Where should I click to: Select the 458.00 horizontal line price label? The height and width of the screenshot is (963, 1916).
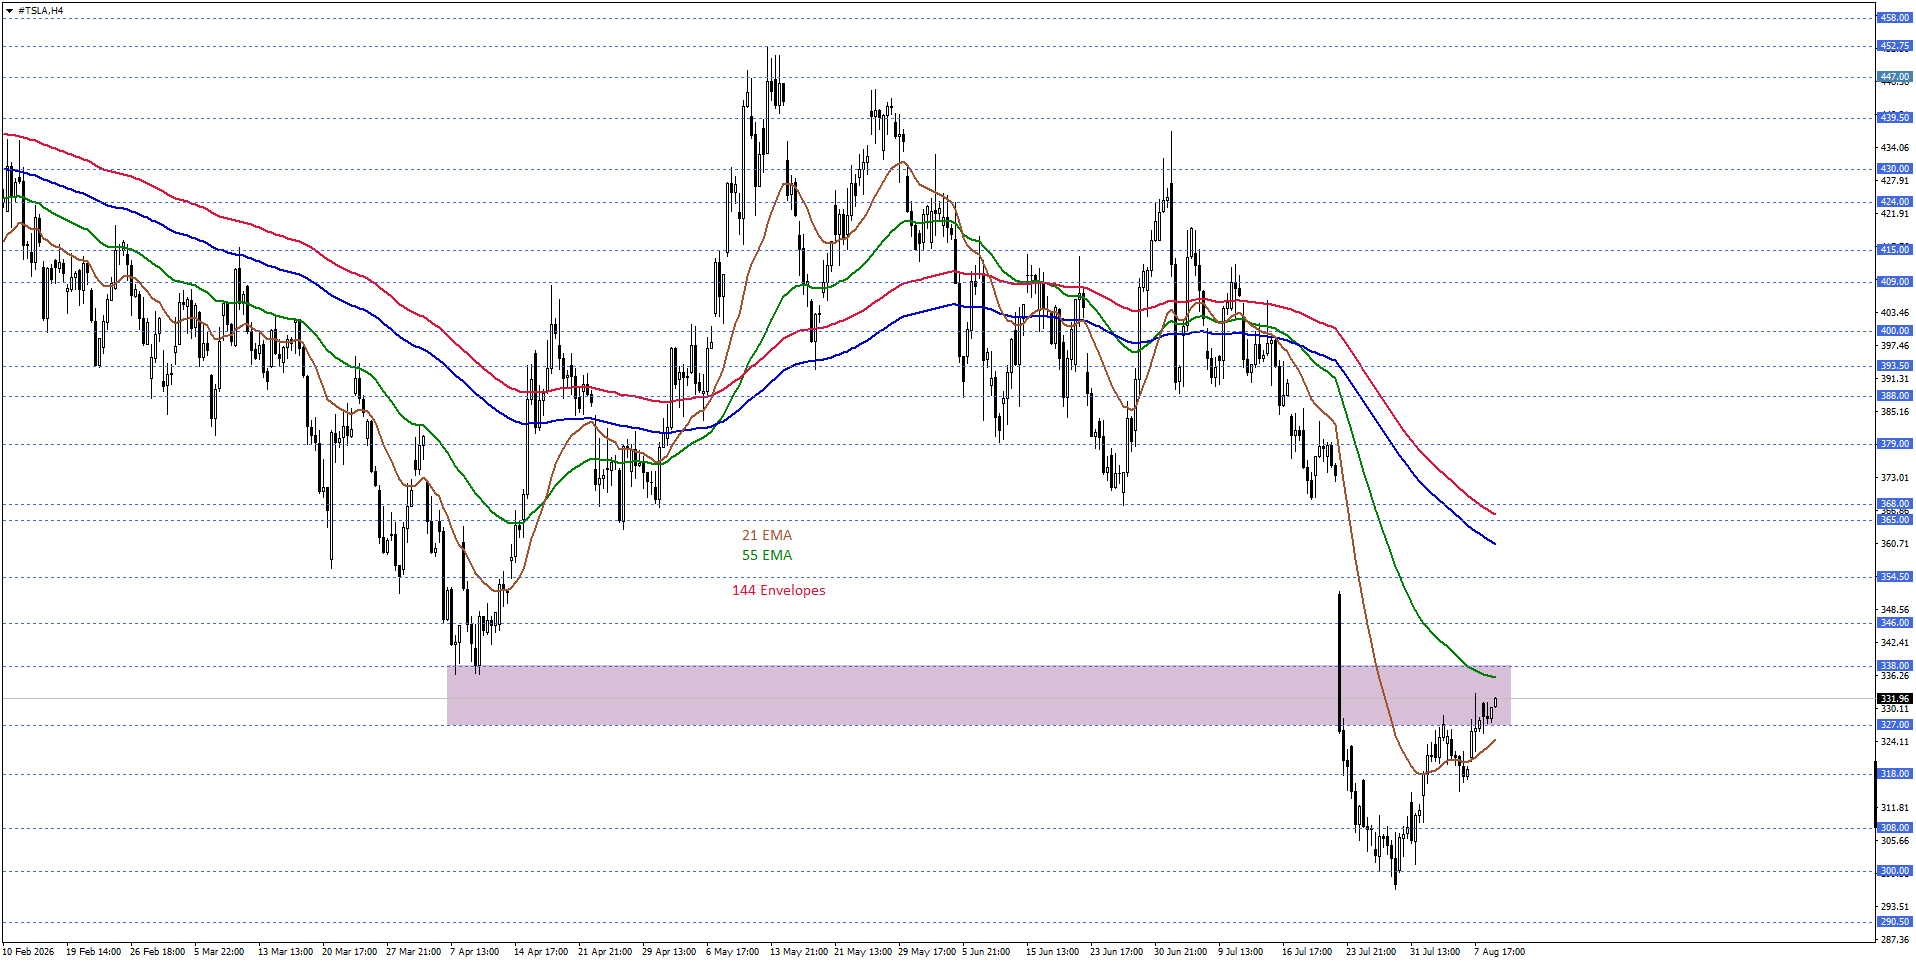pyautogui.click(x=1894, y=18)
